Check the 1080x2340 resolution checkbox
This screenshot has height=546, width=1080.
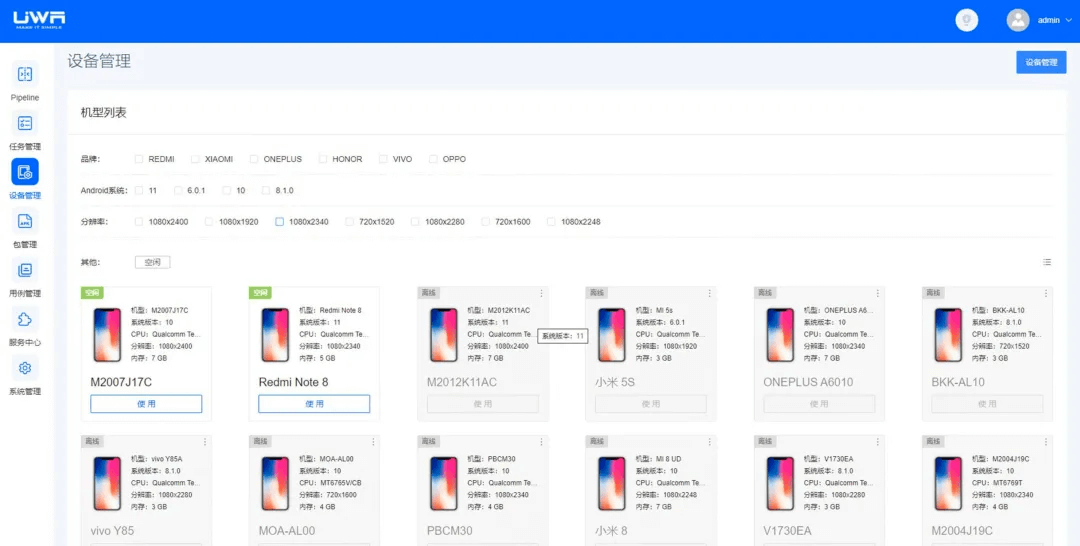coord(280,222)
